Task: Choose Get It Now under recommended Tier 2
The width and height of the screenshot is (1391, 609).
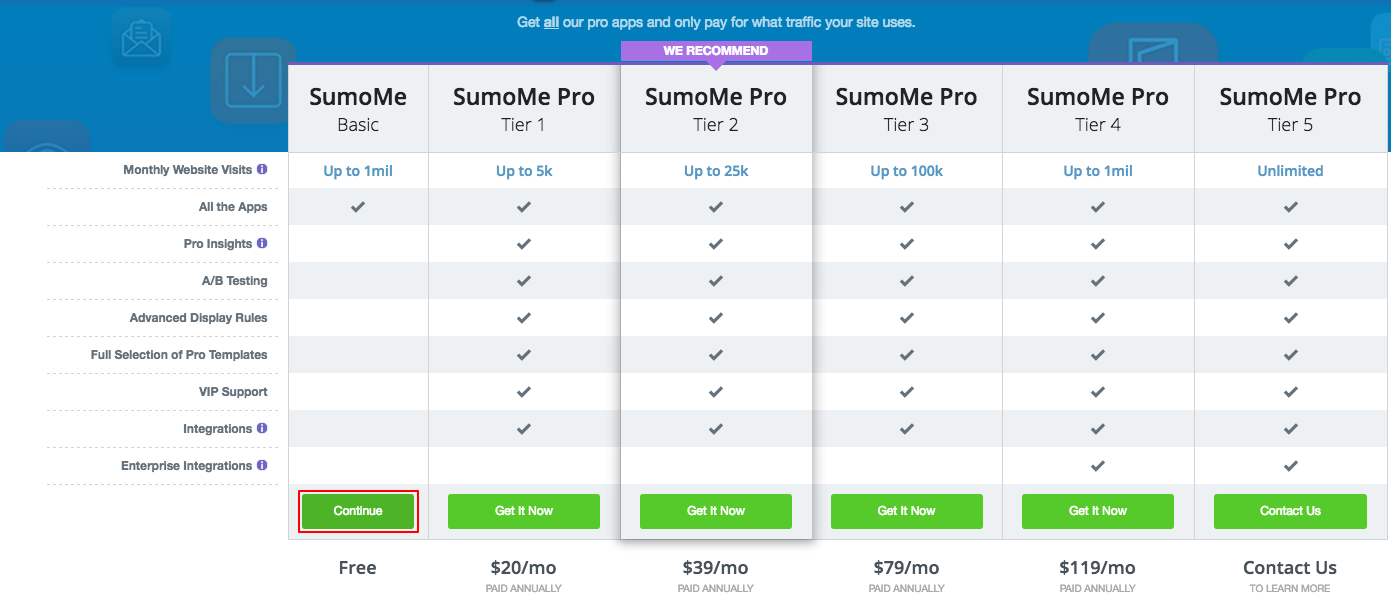Action: click(x=716, y=511)
